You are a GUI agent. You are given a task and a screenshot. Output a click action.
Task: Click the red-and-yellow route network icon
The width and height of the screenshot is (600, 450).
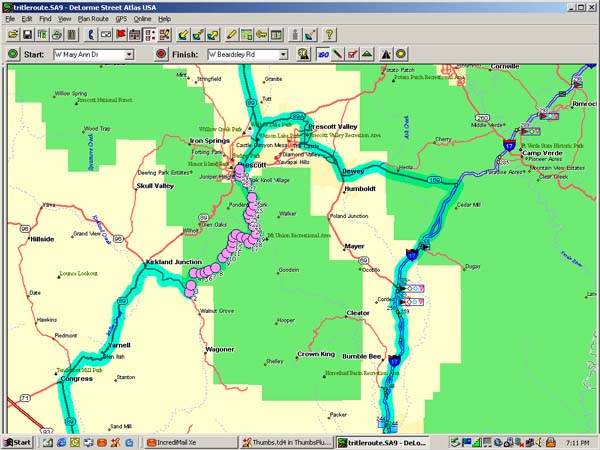(165, 35)
